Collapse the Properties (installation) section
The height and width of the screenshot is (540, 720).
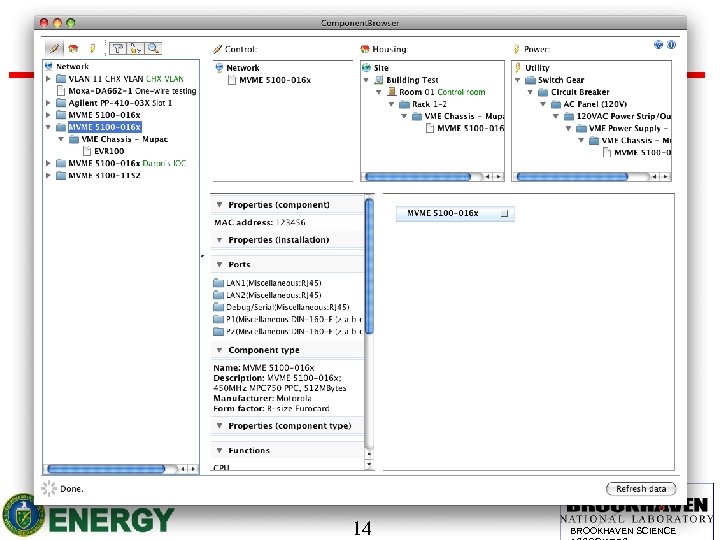click(x=219, y=240)
